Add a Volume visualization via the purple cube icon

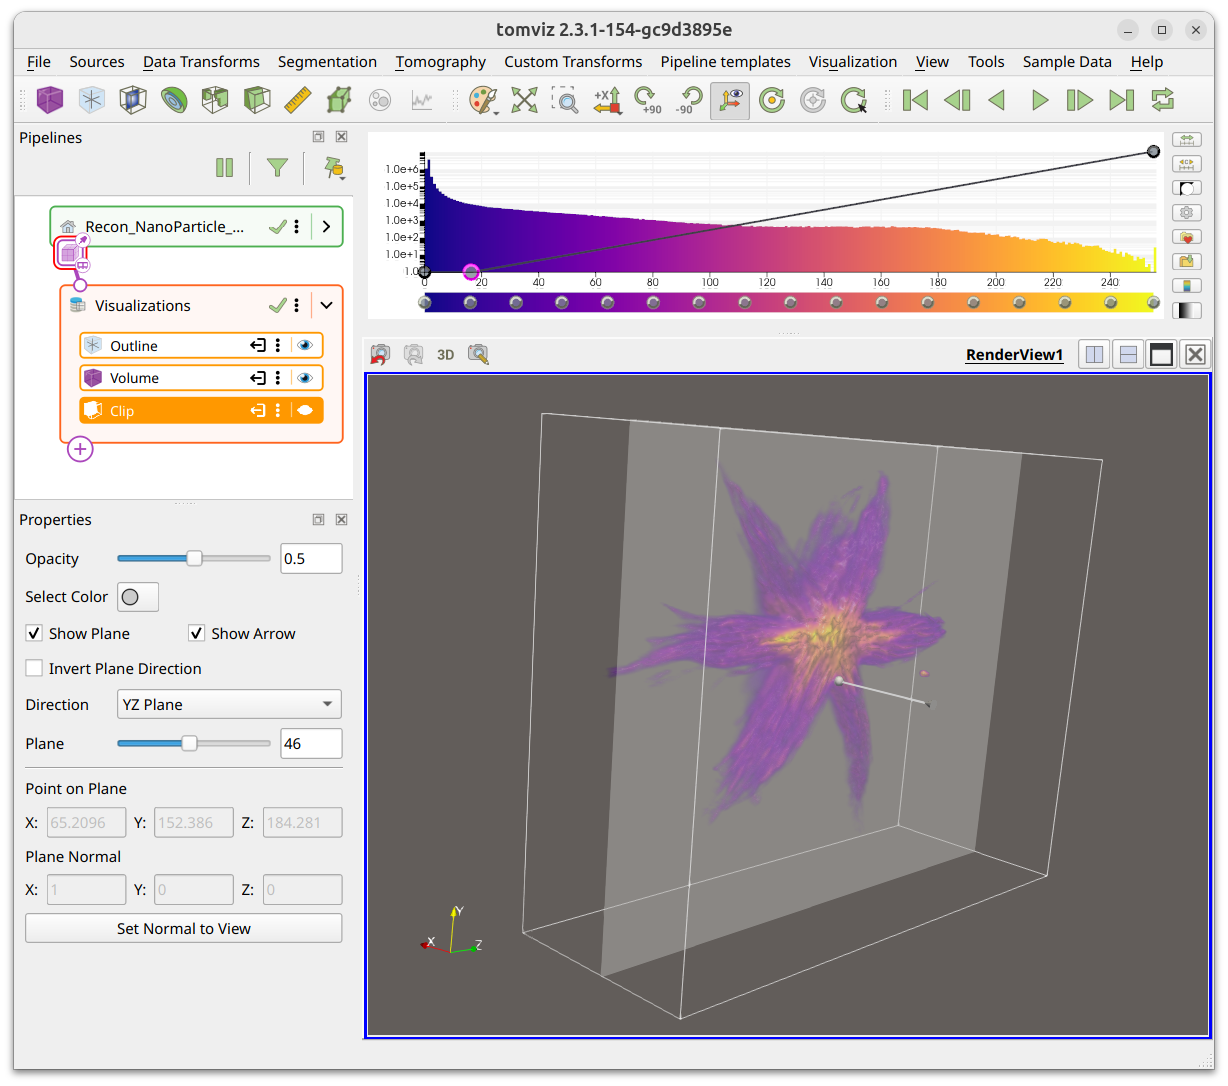50,99
